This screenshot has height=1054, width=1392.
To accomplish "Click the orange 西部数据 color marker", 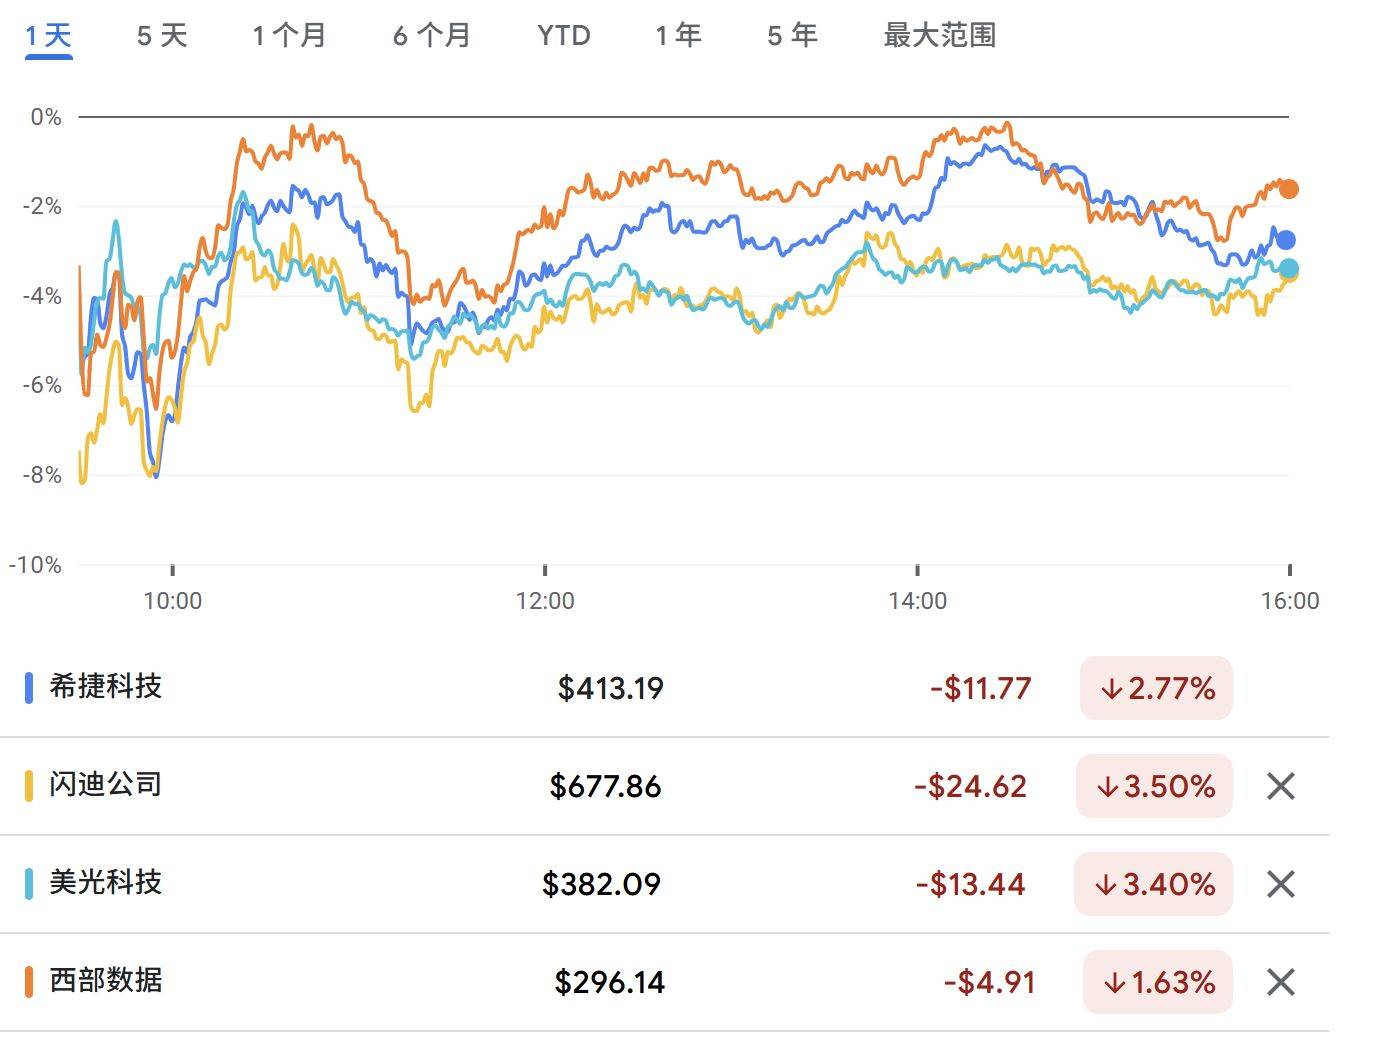I will click(29, 981).
